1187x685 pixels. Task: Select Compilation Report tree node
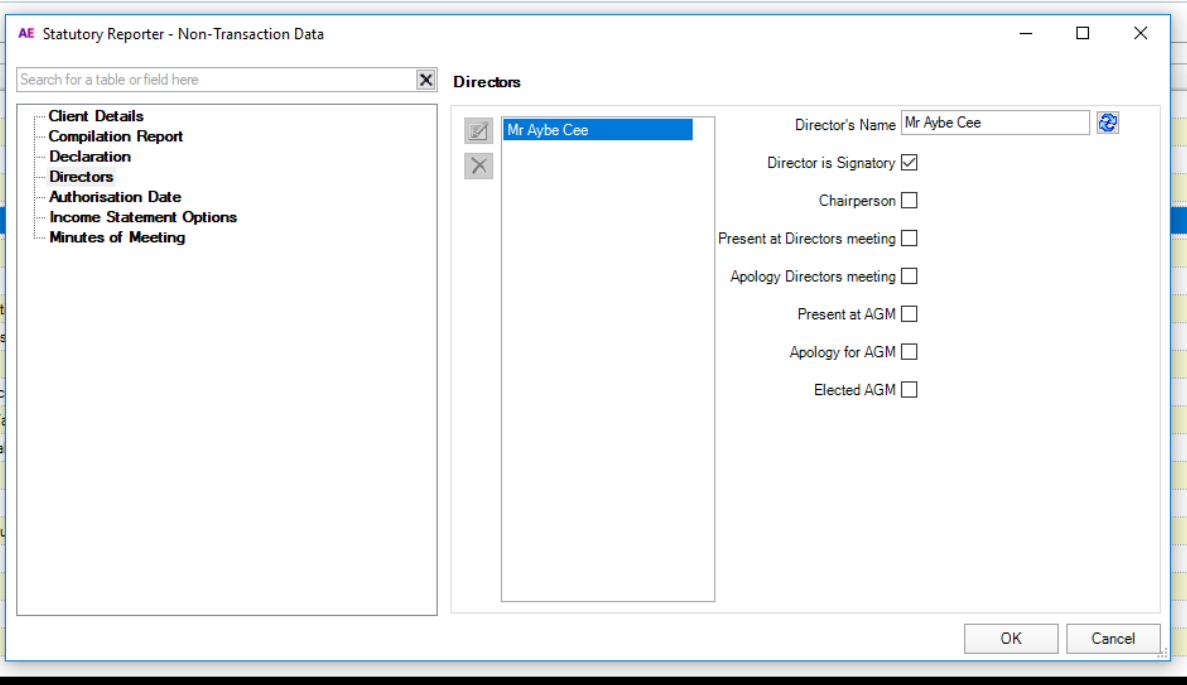click(116, 136)
